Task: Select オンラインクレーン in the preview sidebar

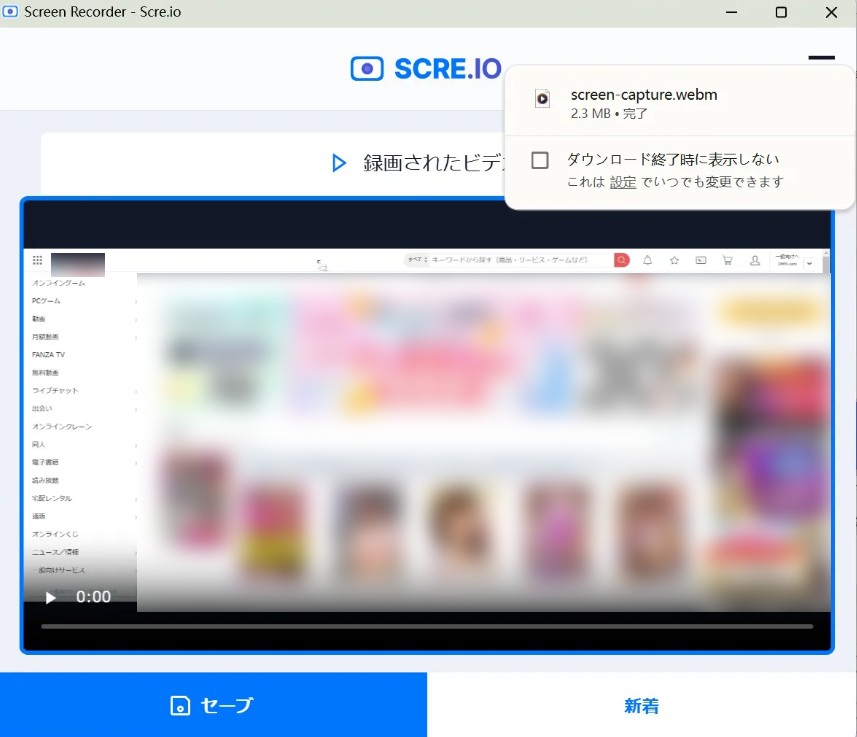Action: pyautogui.click(x=62, y=426)
